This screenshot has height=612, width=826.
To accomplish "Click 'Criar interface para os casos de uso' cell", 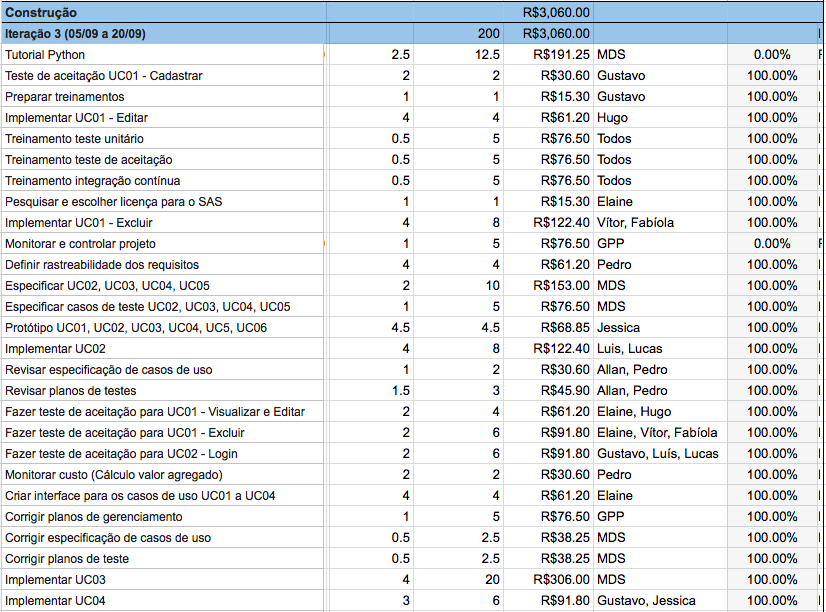I will coord(162,496).
